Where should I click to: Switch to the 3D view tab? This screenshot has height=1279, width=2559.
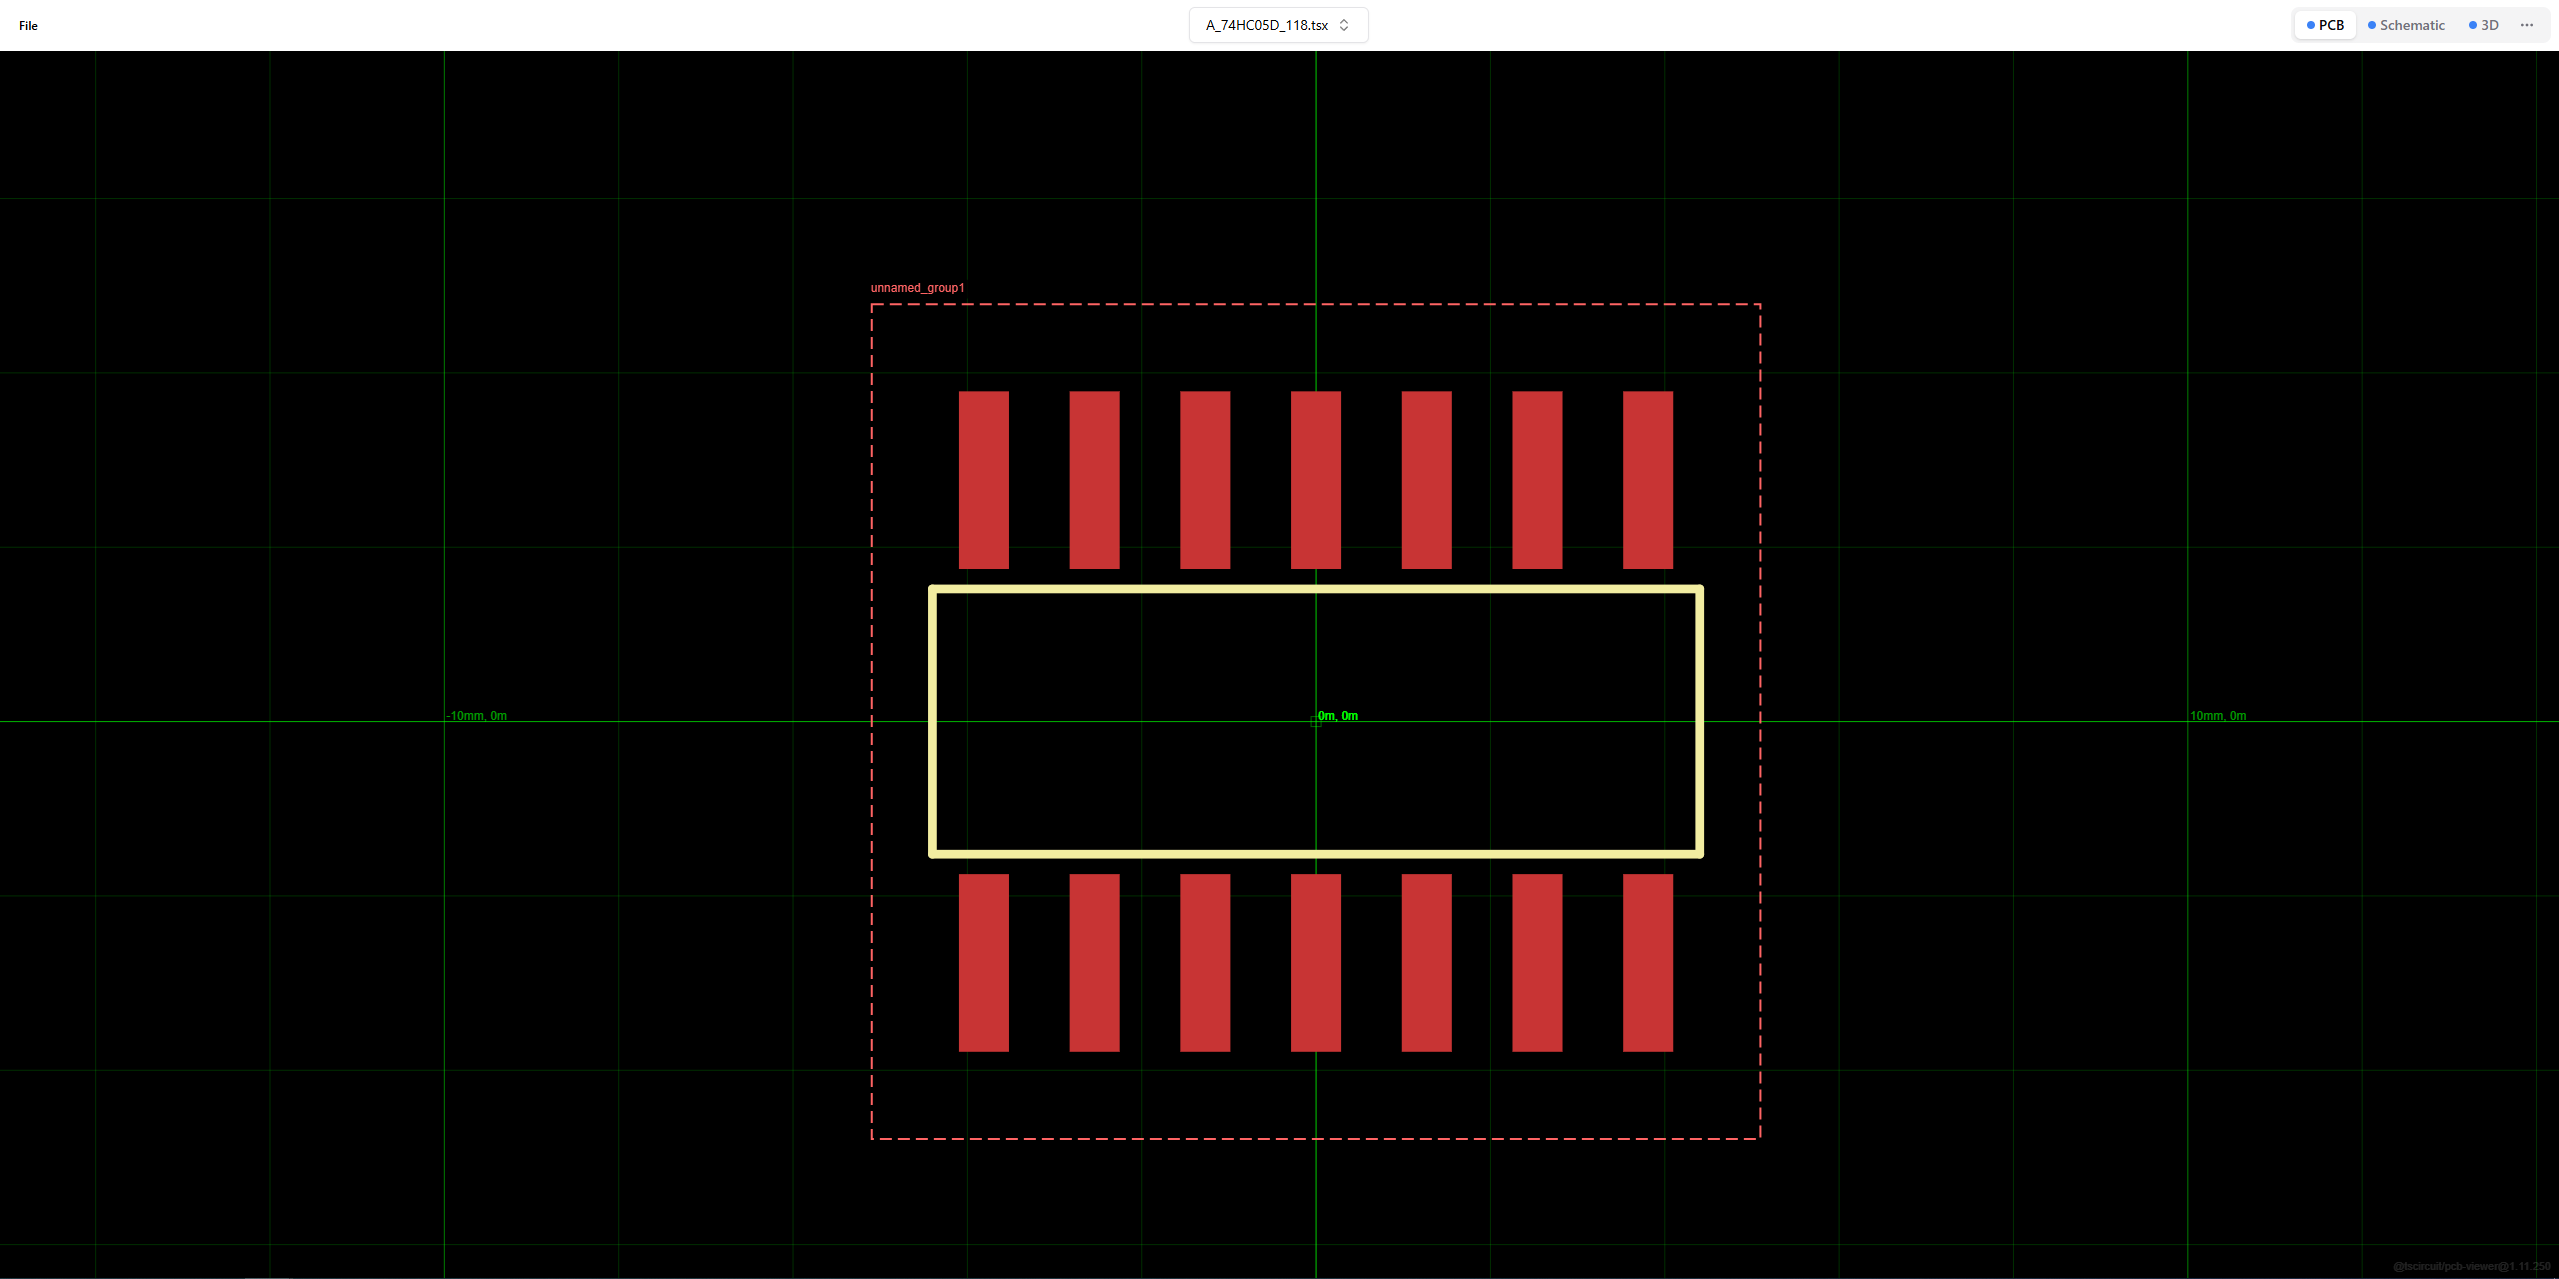click(x=2483, y=25)
